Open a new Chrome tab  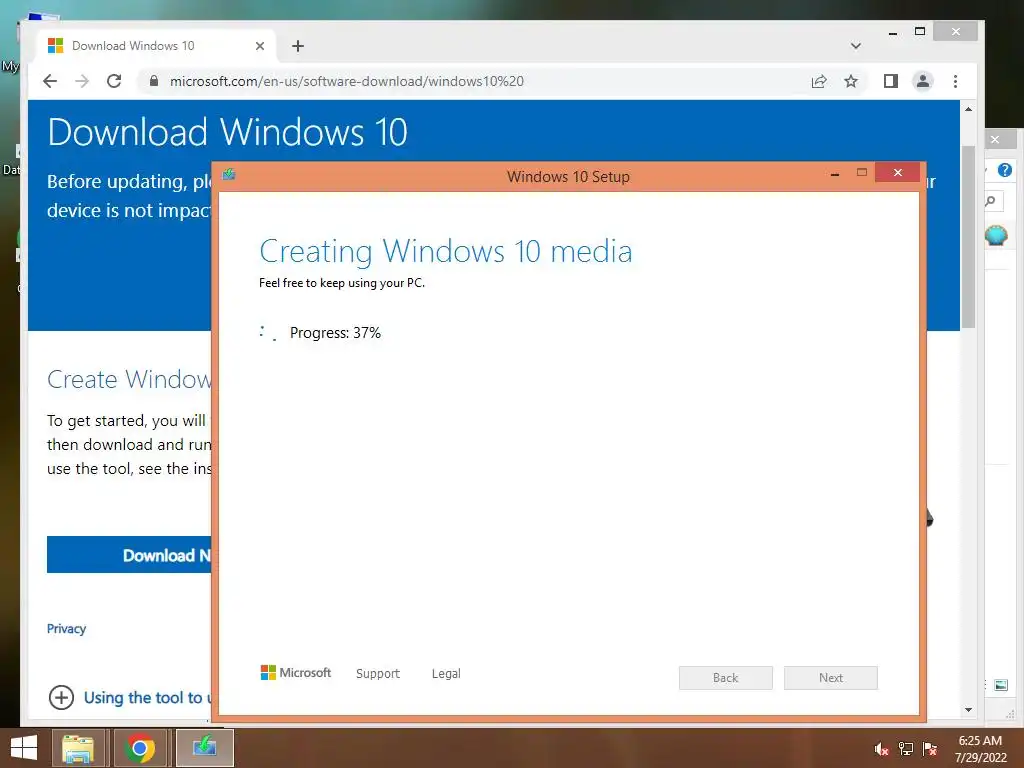click(x=298, y=46)
